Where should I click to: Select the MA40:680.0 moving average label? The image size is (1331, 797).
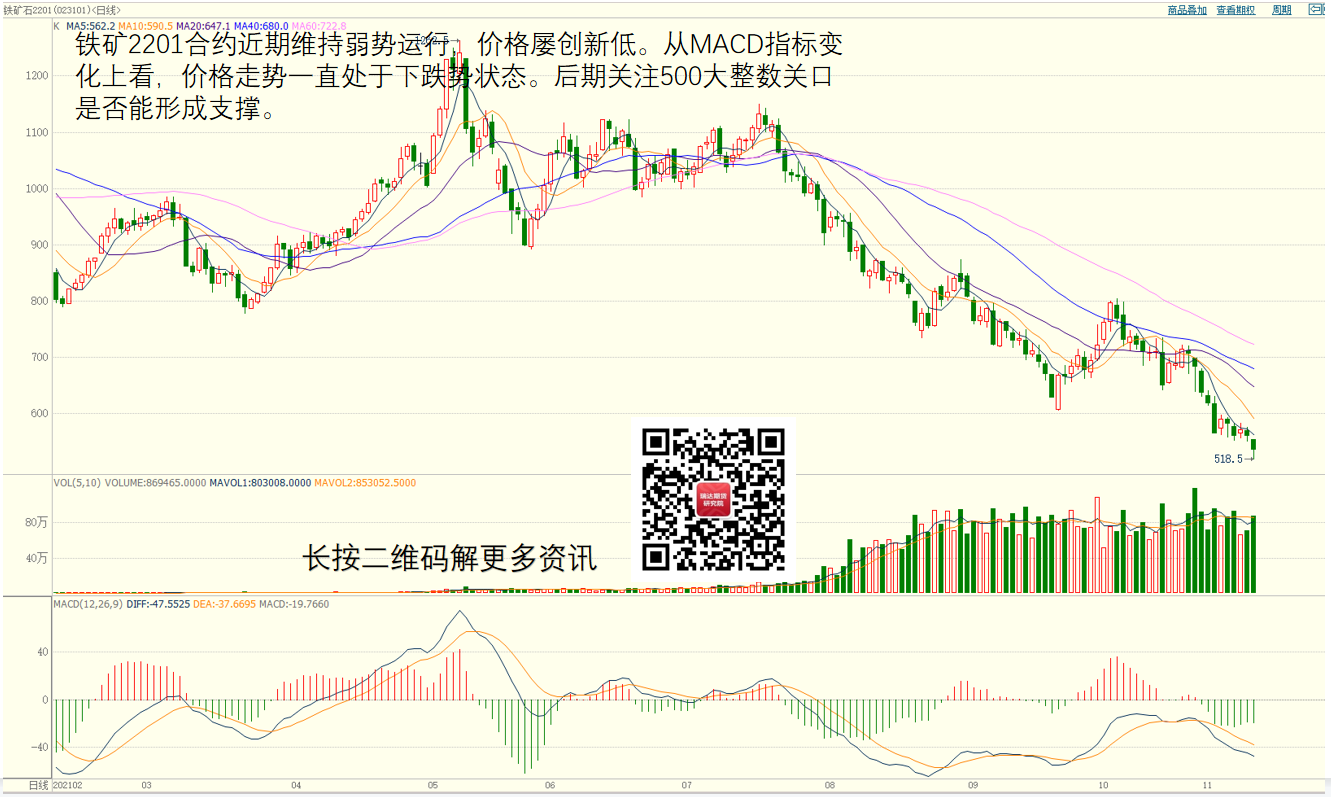coord(261,26)
